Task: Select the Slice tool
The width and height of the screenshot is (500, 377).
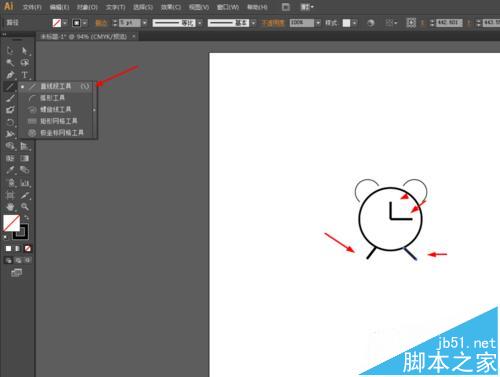Action: [24, 195]
